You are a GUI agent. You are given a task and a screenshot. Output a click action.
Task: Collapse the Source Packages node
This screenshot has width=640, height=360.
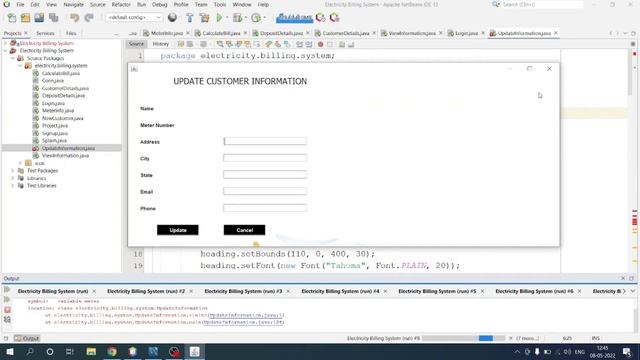[x=13, y=58]
